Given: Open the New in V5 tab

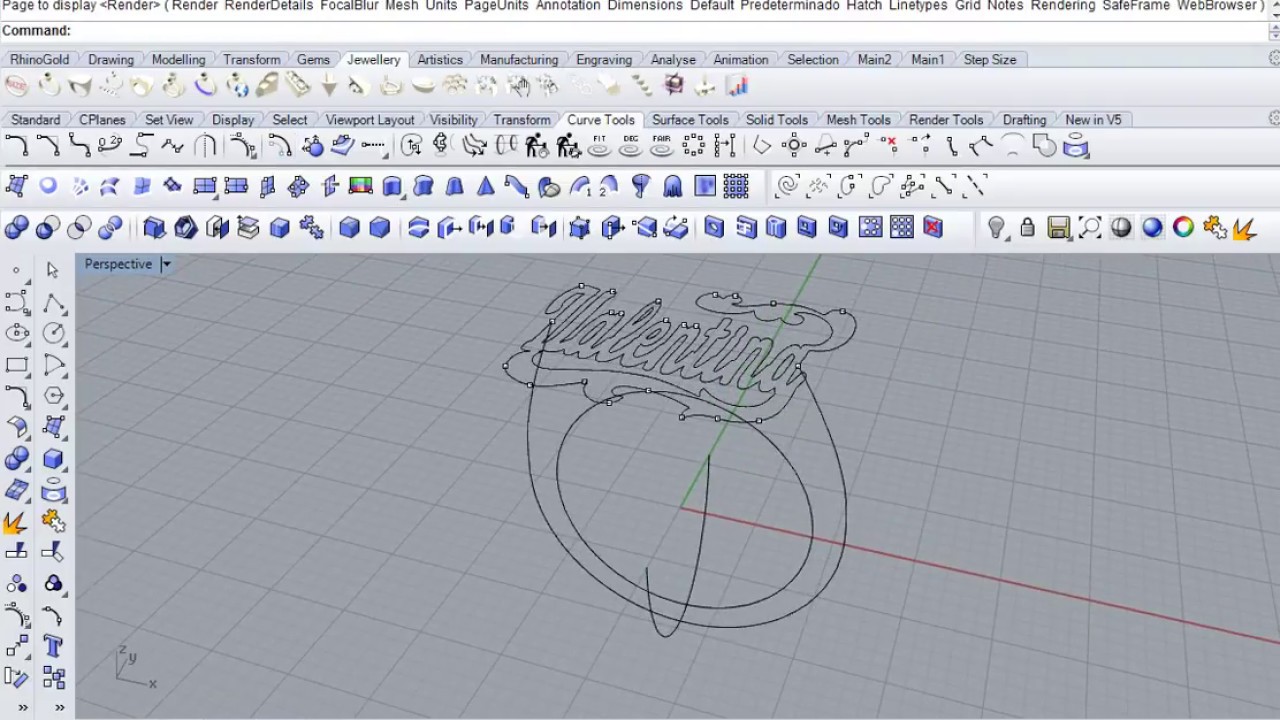Looking at the screenshot, I should coord(1093,119).
